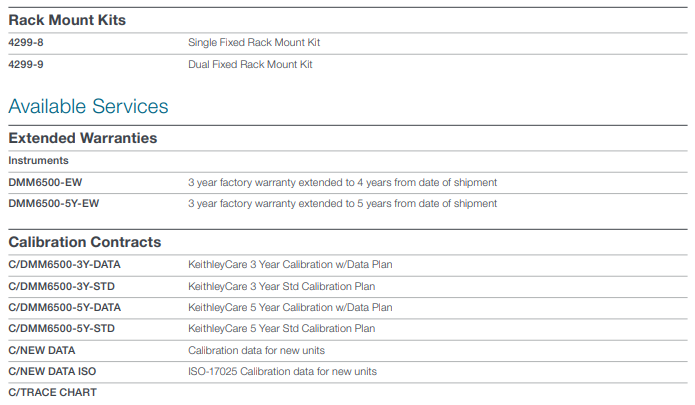The image size is (695, 405).
Task: Select the 4299-8 model number
Action: coord(26,43)
